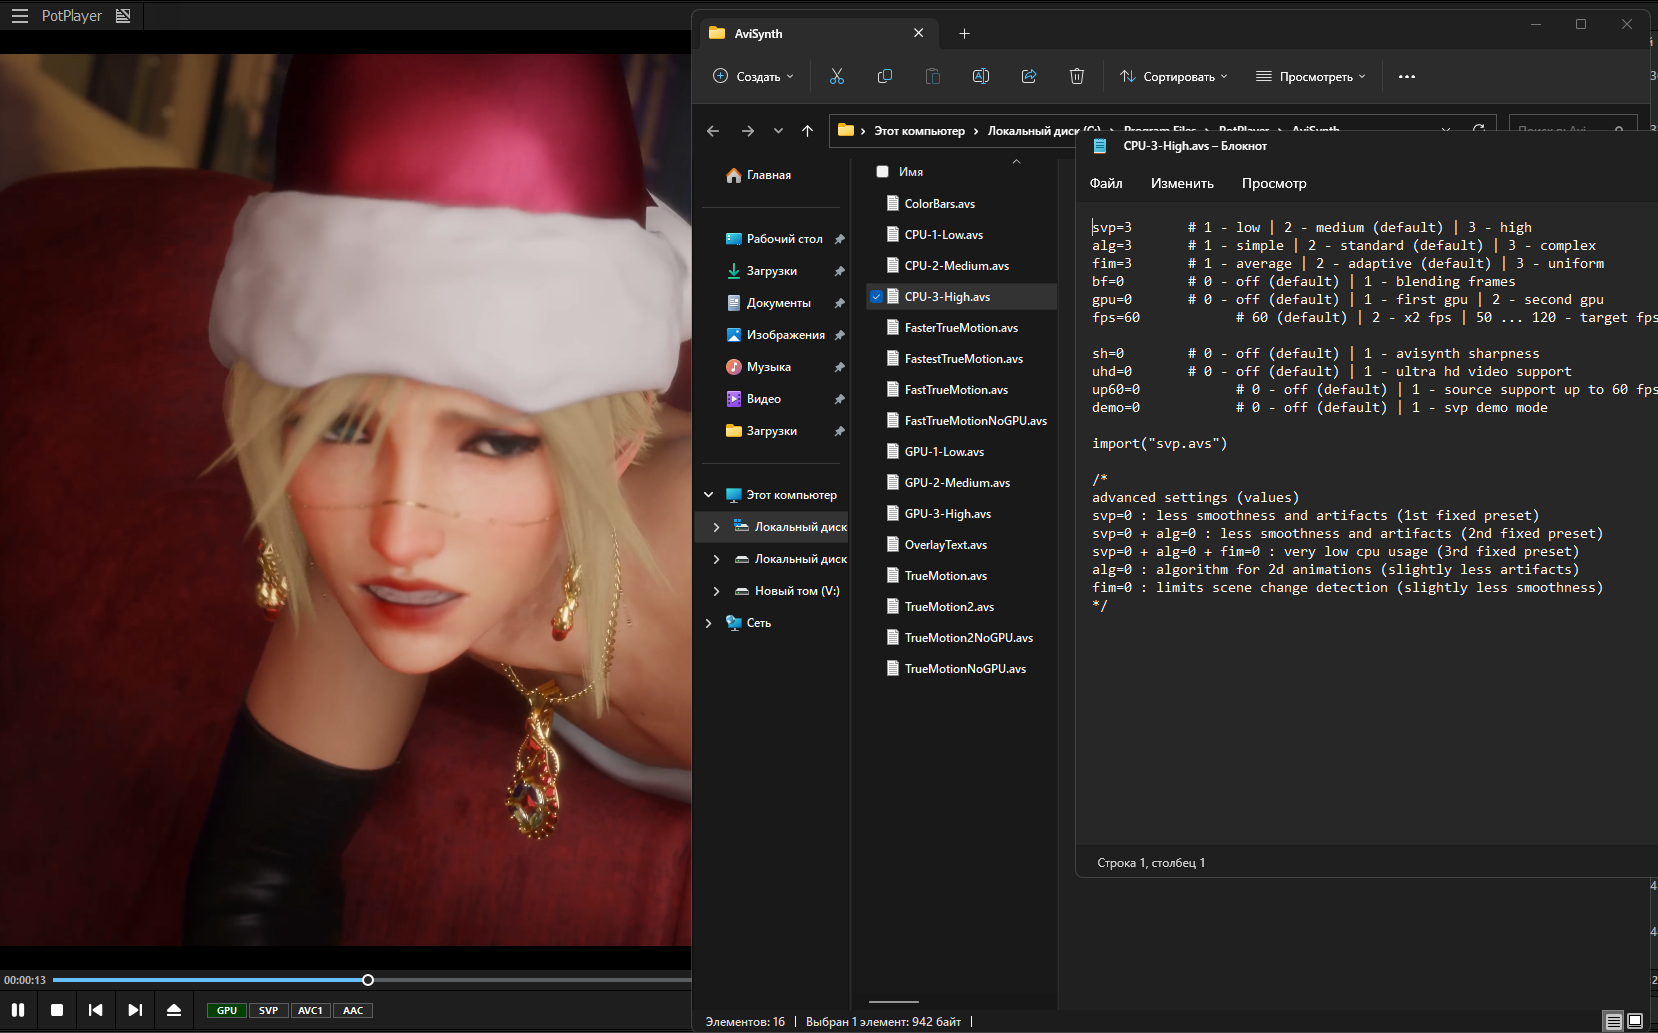Stop playback in PotPlayer
1658x1033 pixels.
57,1010
